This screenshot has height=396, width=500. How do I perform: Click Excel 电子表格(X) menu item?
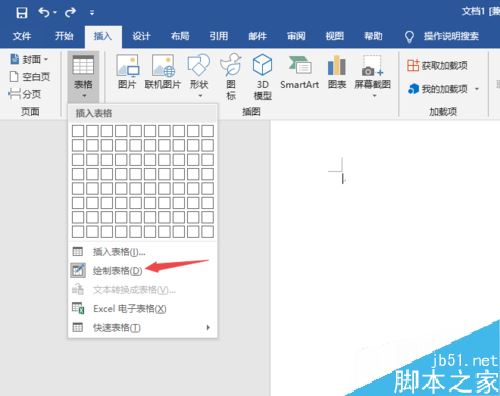pos(143,309)
